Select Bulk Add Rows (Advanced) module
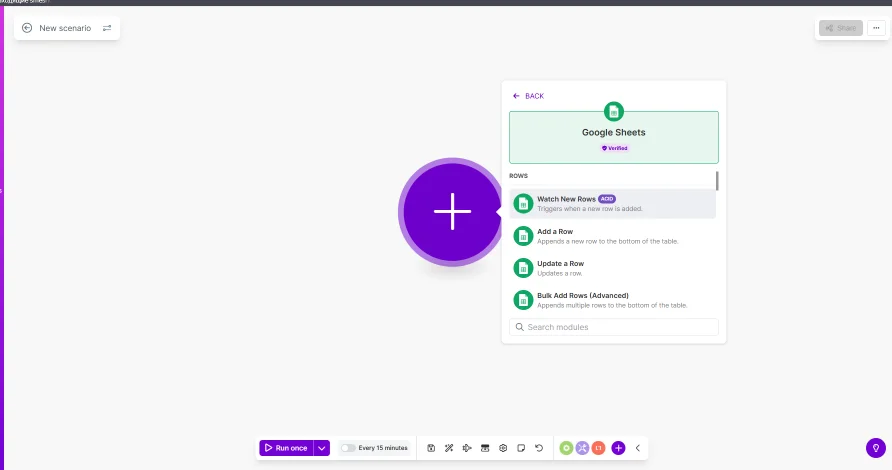The image size is (892, 470). tap(613, 300)
